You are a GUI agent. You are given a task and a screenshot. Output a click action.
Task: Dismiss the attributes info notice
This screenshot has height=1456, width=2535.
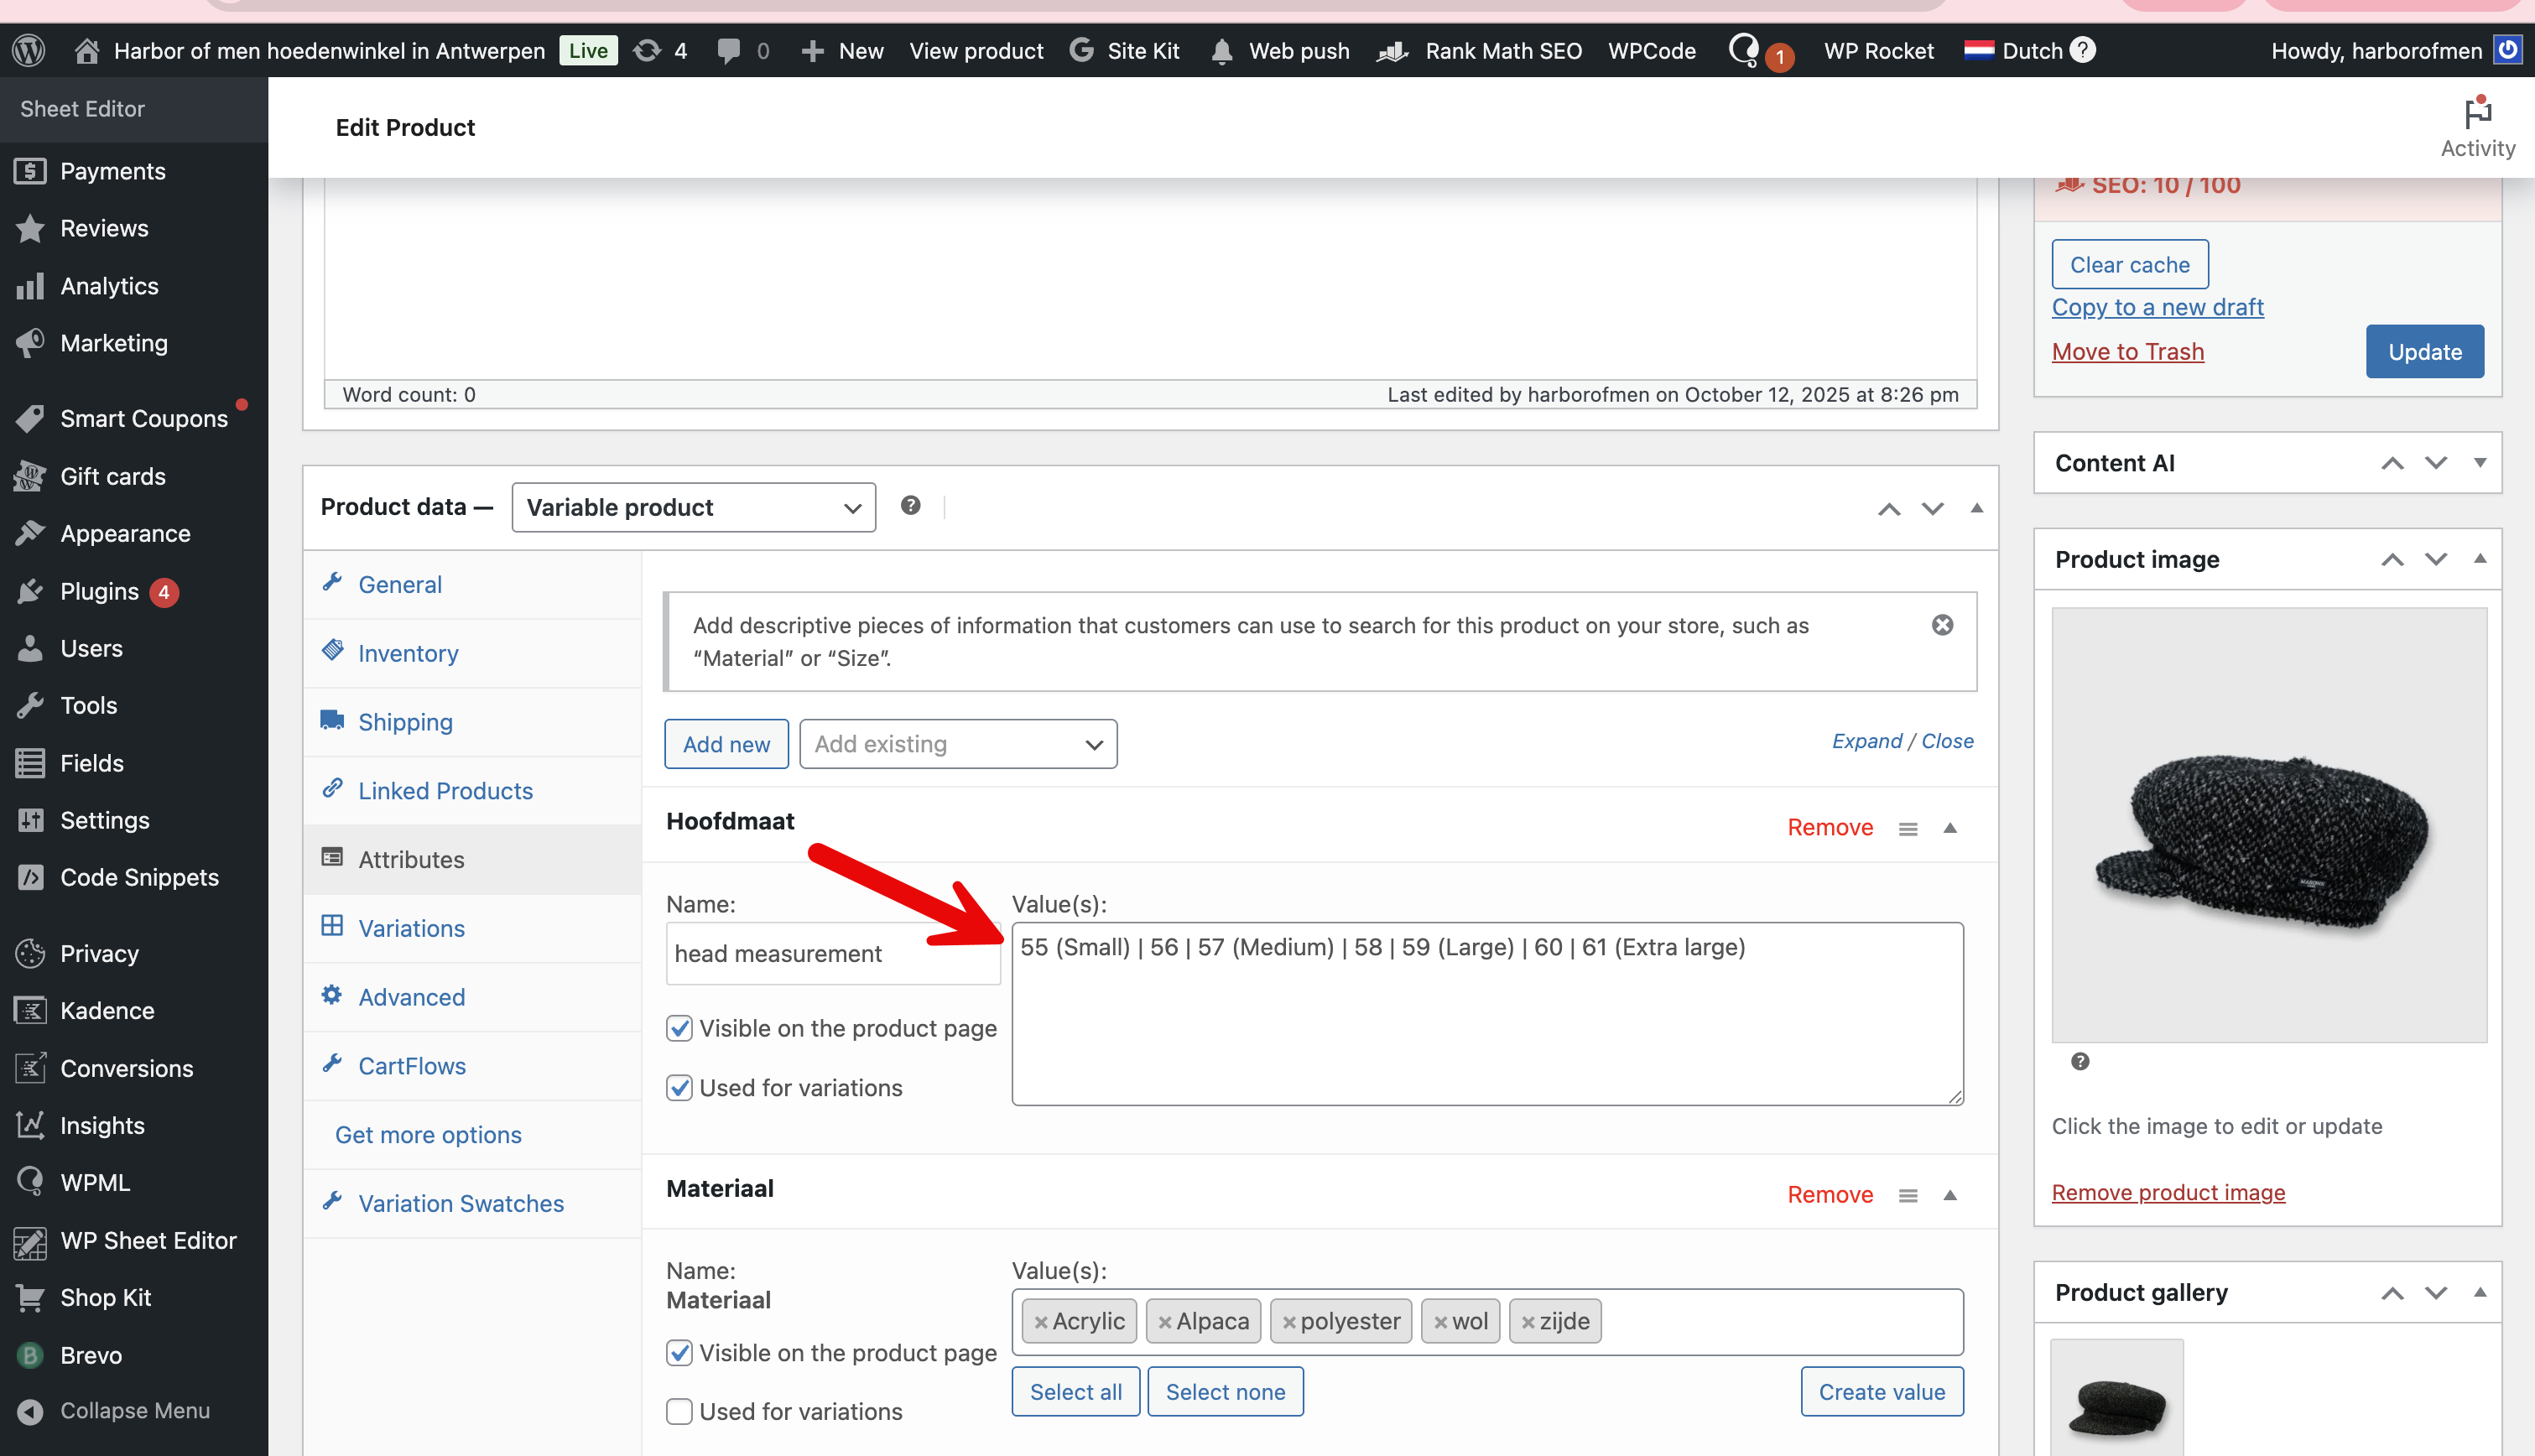(1942, 625)
